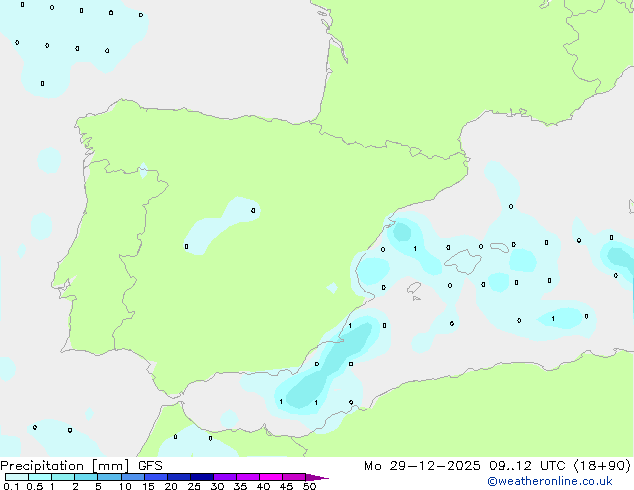The height and width of the screenshot is (490, 634).
Task: Click the '30' legend scale label
Action: pos(217,486)
